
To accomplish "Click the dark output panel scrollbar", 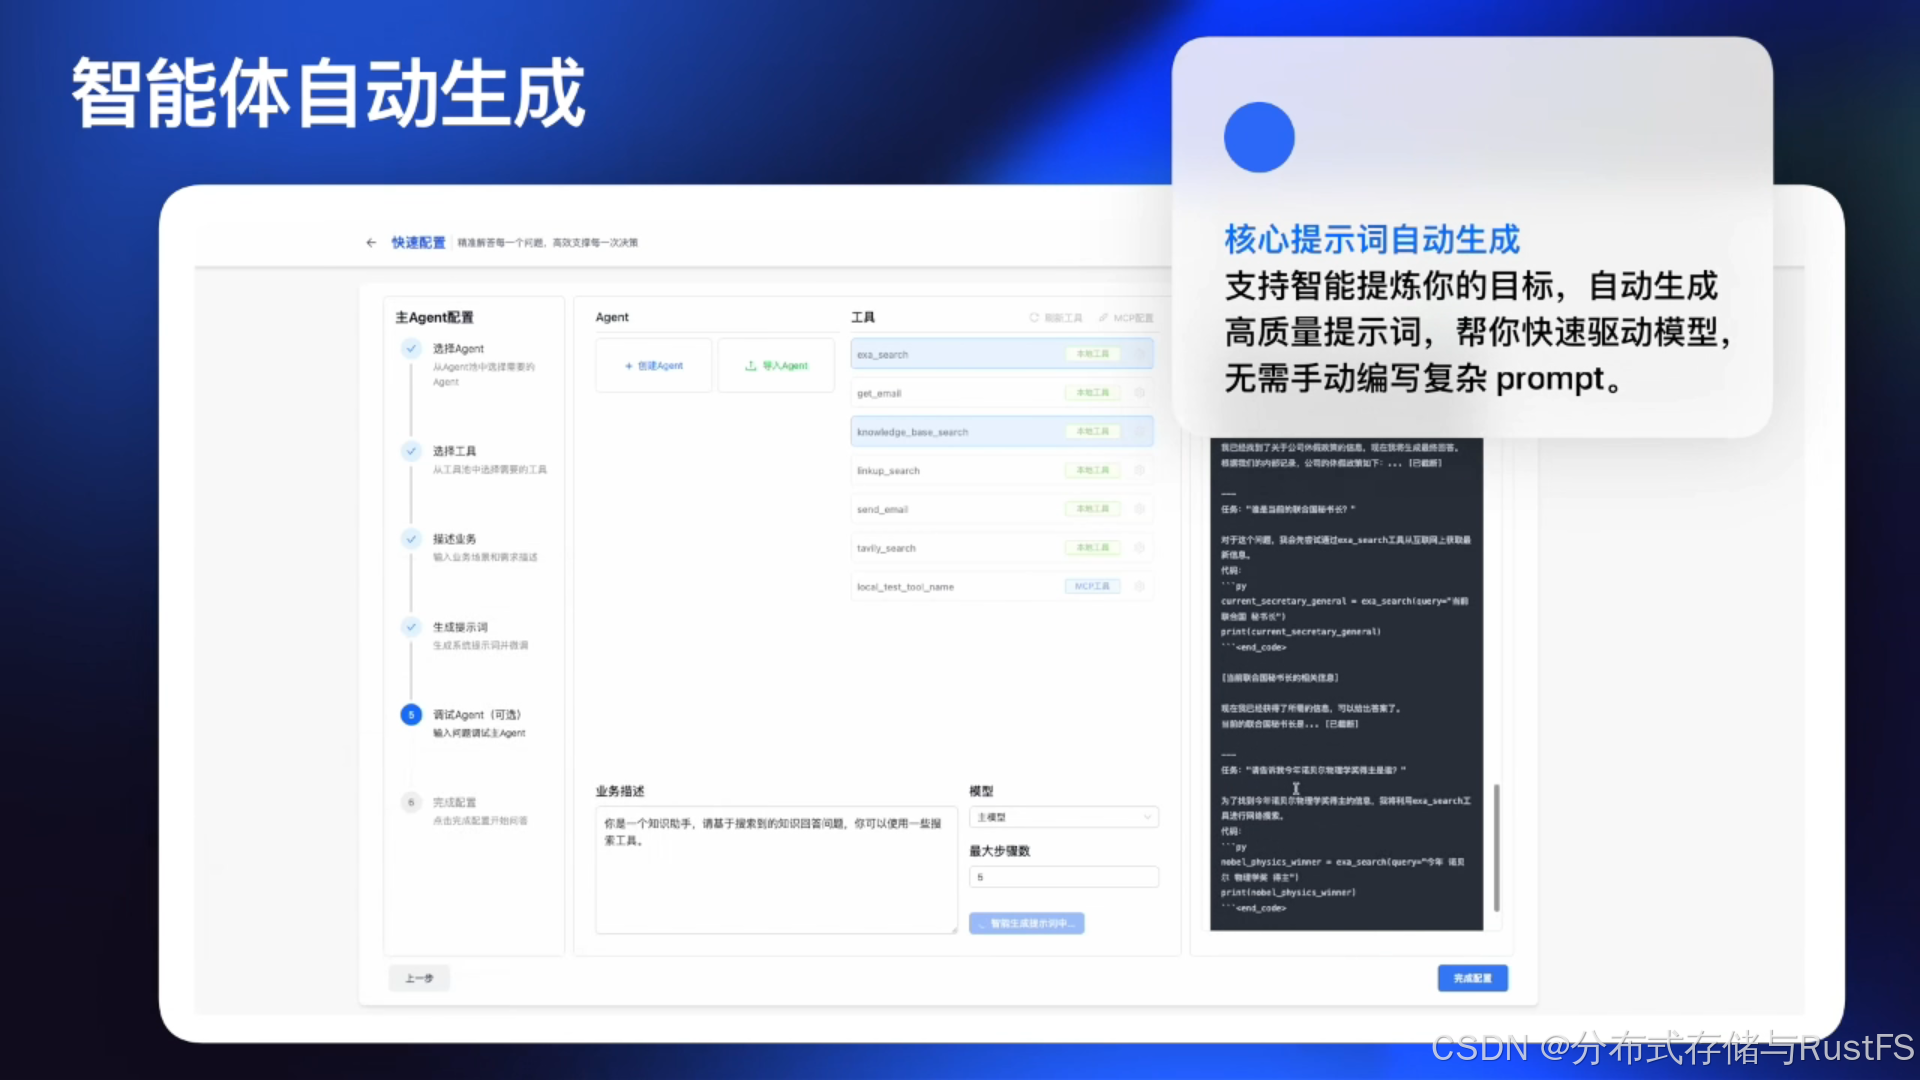I will 1496,846.
